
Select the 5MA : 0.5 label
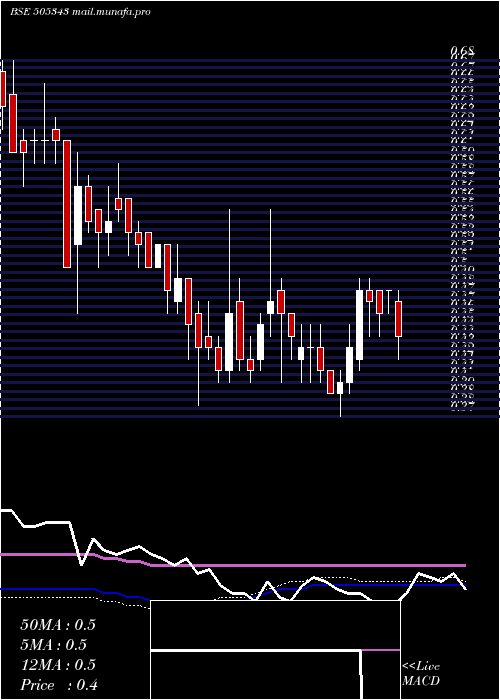coord(54,645)
